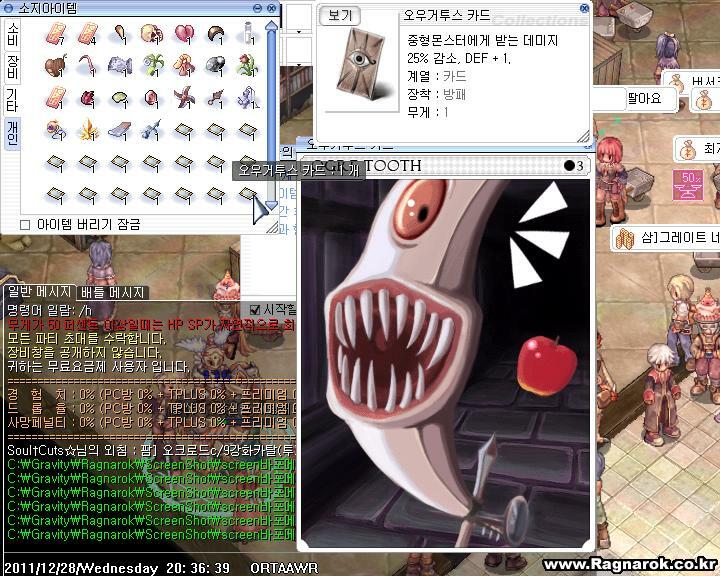Select the flame item in inventory

(87, 129)
